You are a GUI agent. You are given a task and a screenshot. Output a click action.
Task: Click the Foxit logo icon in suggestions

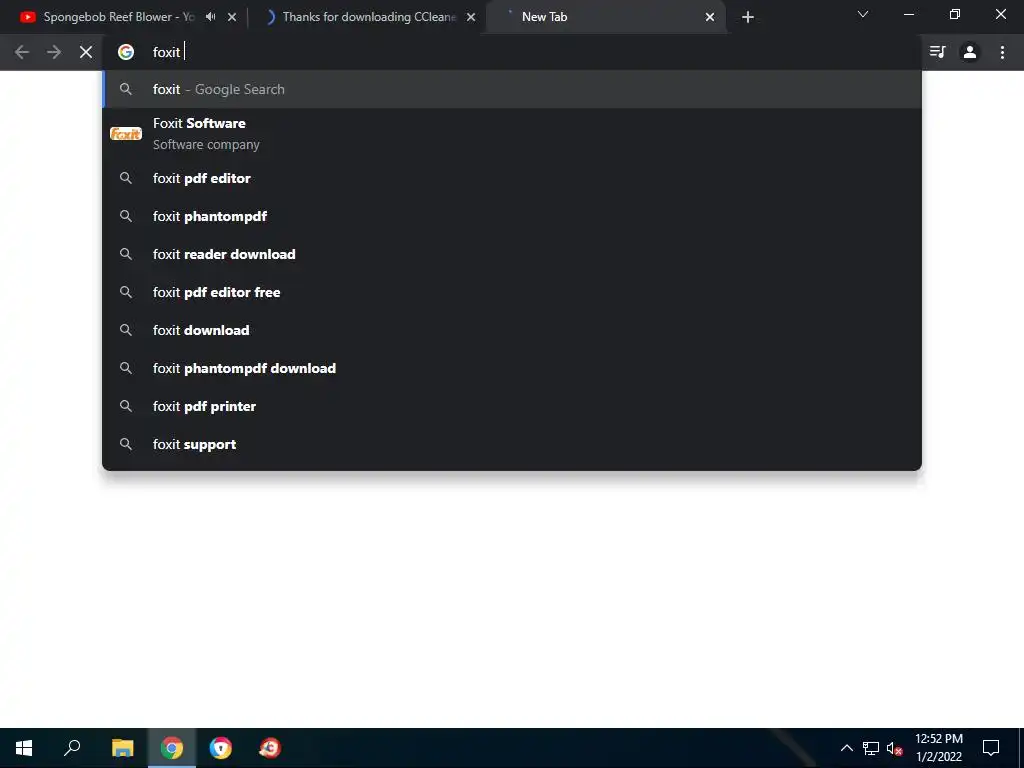click(125, 134)
